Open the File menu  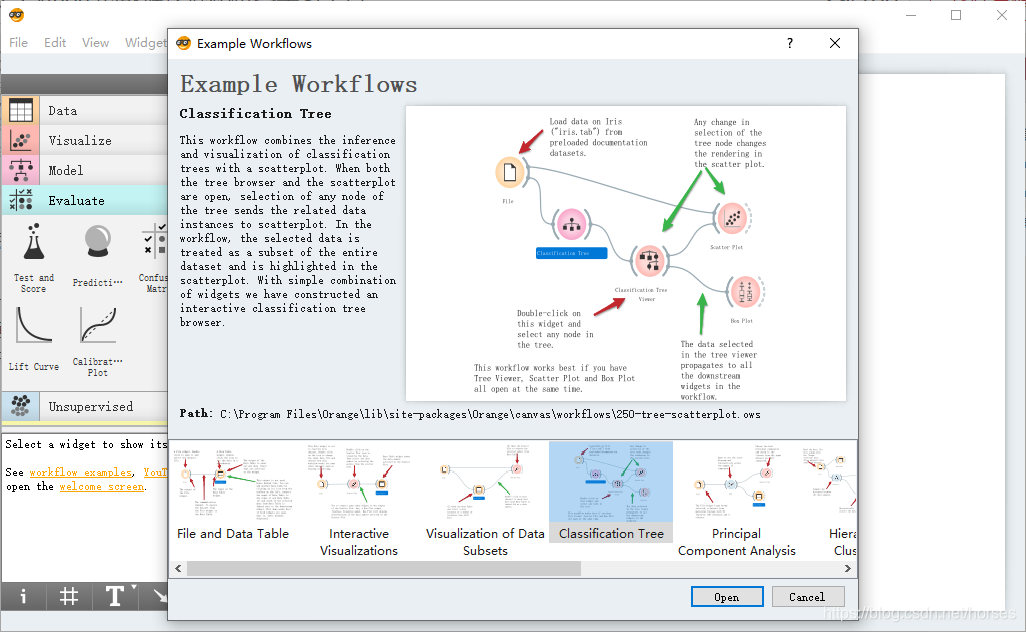pyautogui.click(x=18, y=43)
